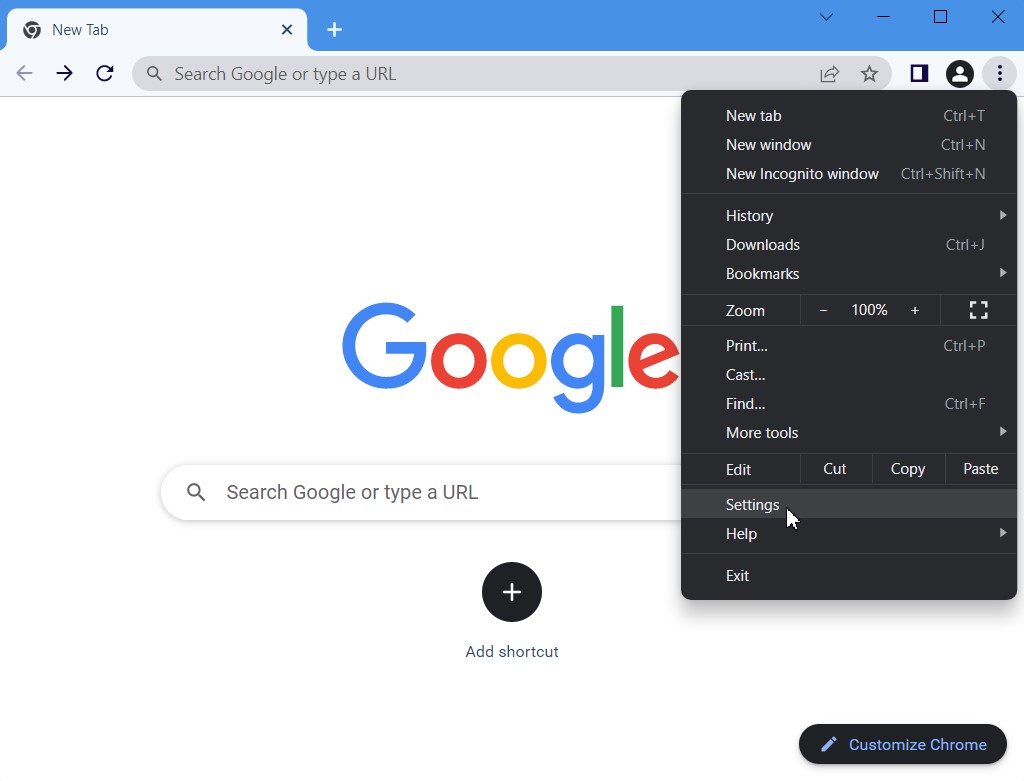Click the Customize Chrome button
The width and height of the screenshot is (1024, 781).
tap(903, 744)
